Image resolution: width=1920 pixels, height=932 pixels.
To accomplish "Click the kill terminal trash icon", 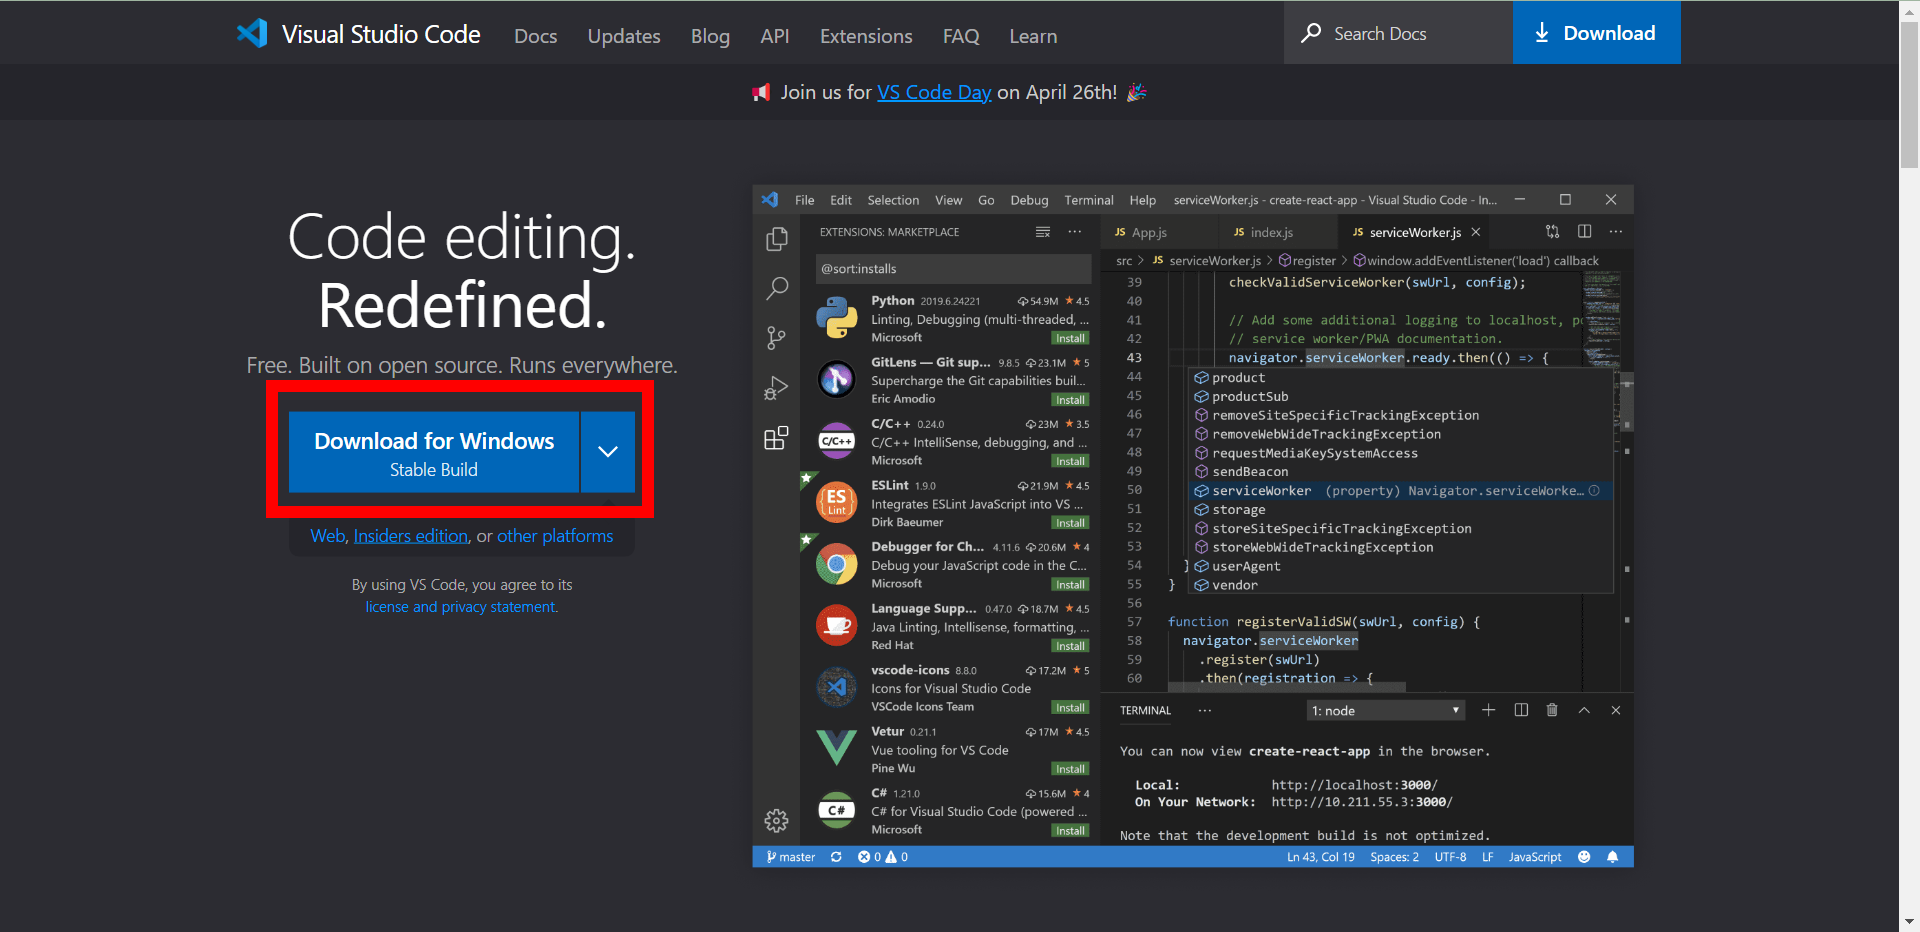I will point(1552,710).
